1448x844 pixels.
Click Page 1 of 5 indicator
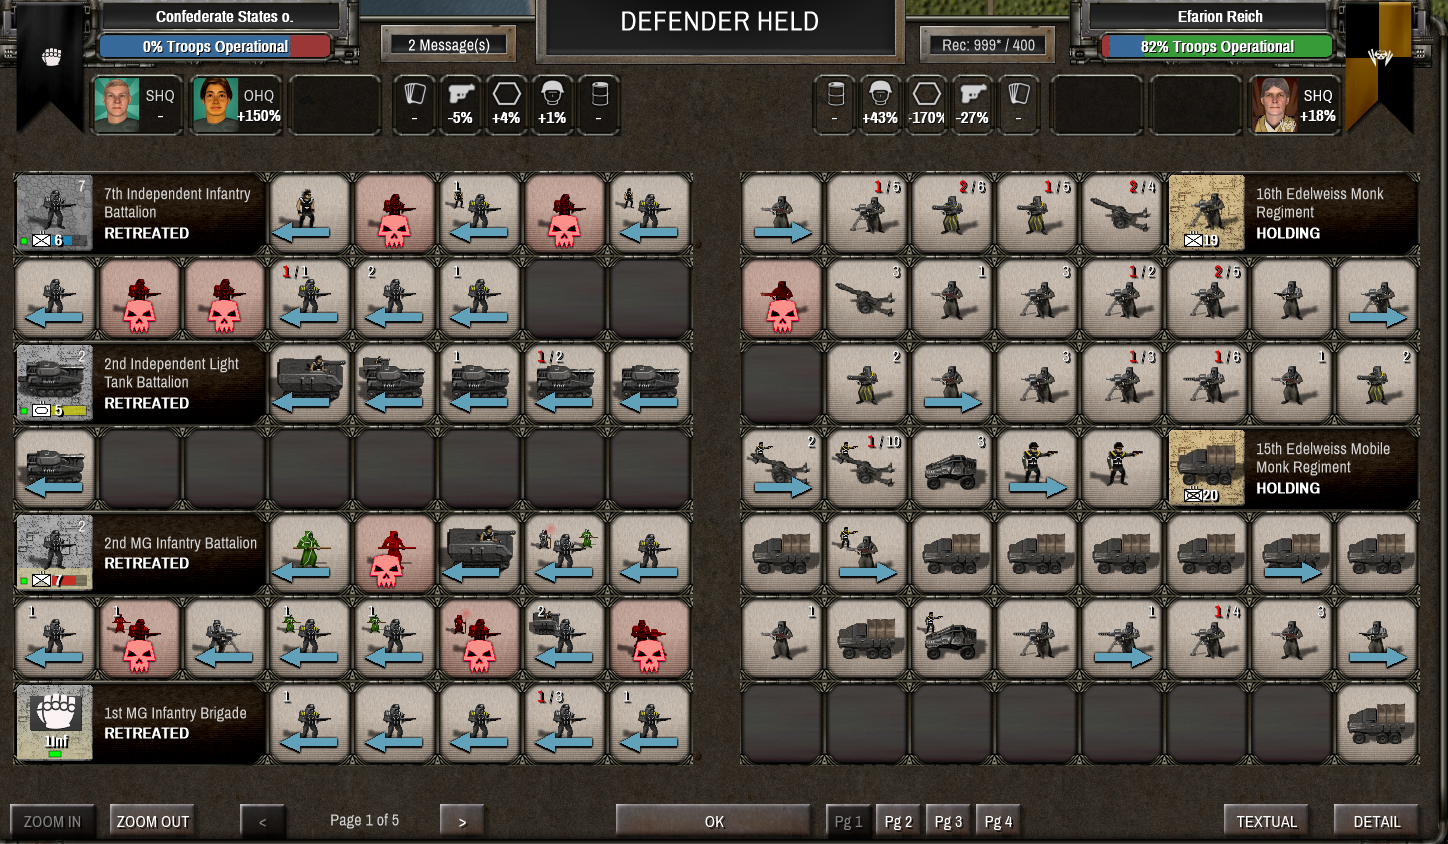tap(364, 820)
